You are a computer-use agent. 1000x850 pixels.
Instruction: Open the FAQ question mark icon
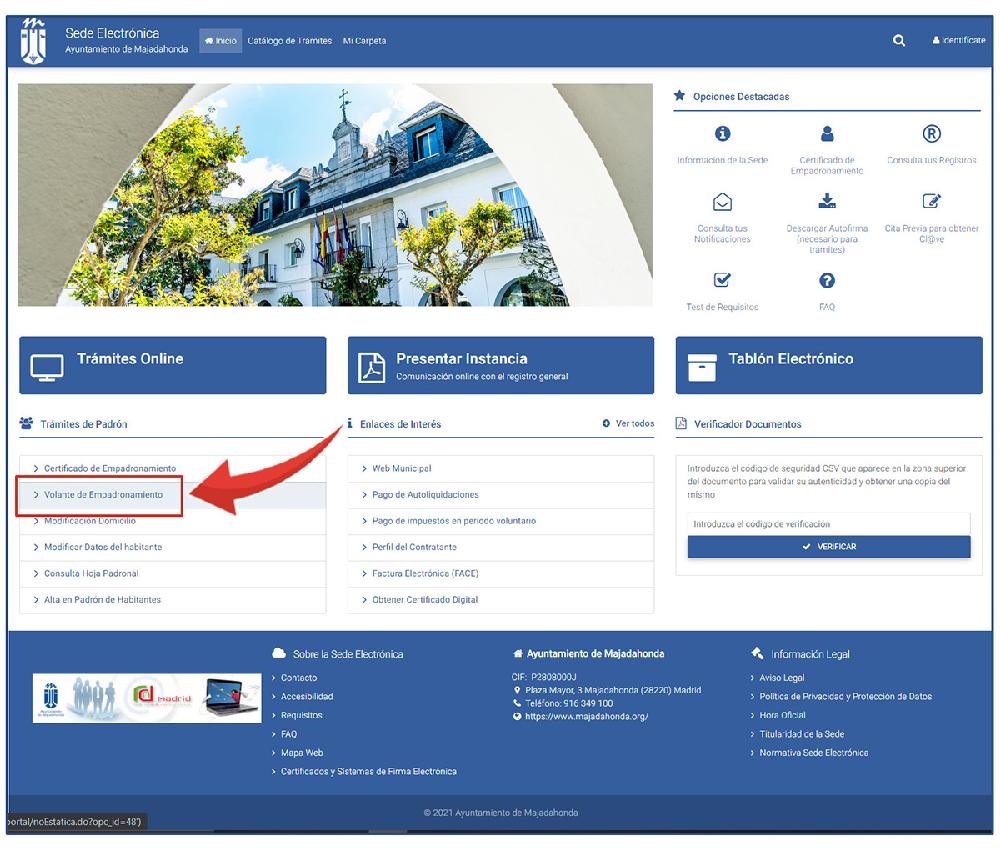[x=827, y=280]
